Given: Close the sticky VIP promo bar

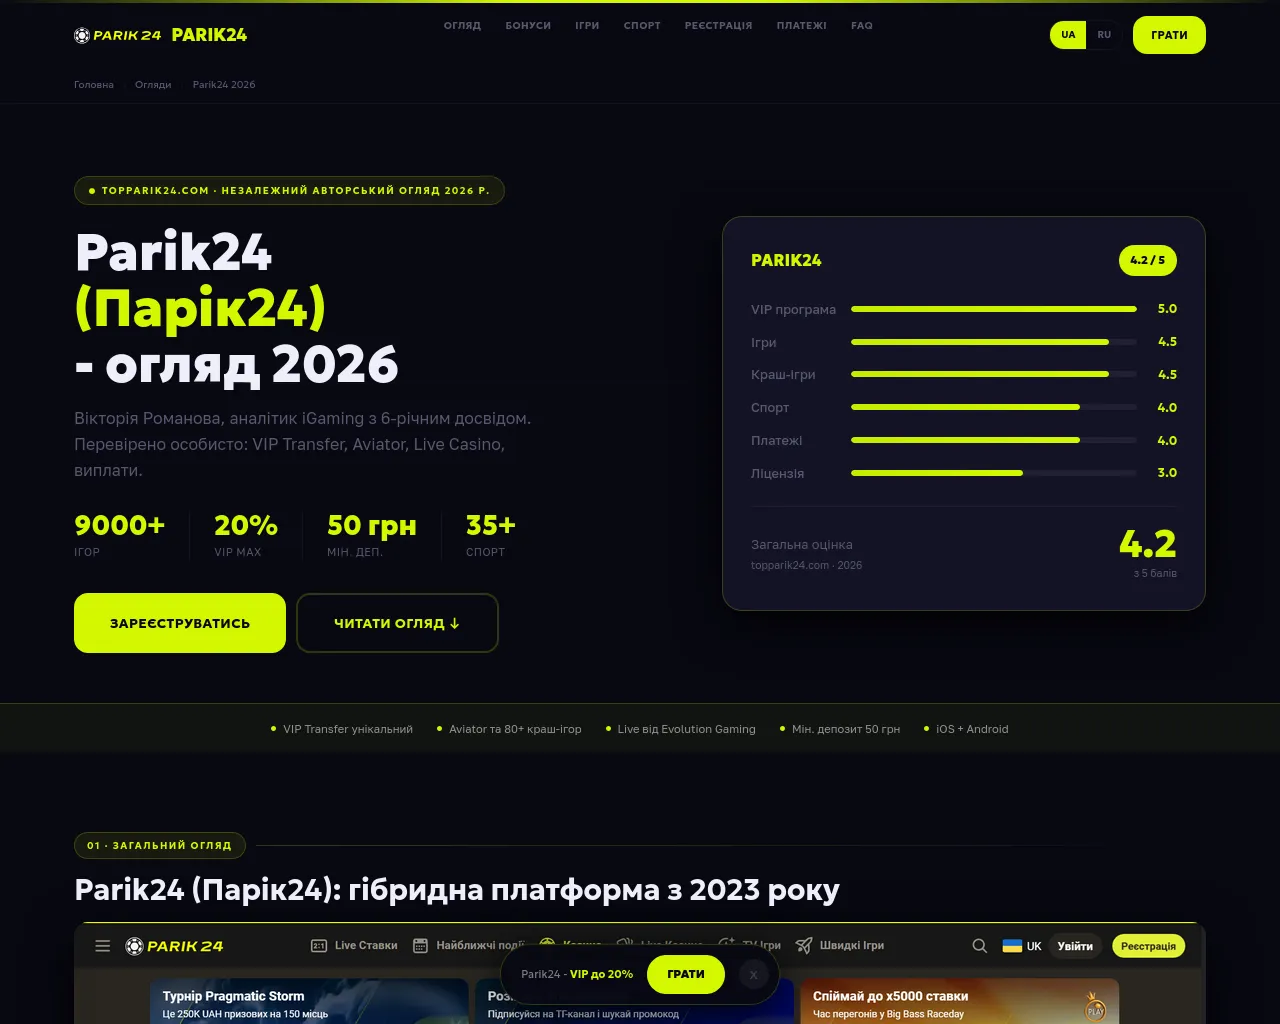Looking at the screenshot, I should pyautogui.click(x=754, y=974).
